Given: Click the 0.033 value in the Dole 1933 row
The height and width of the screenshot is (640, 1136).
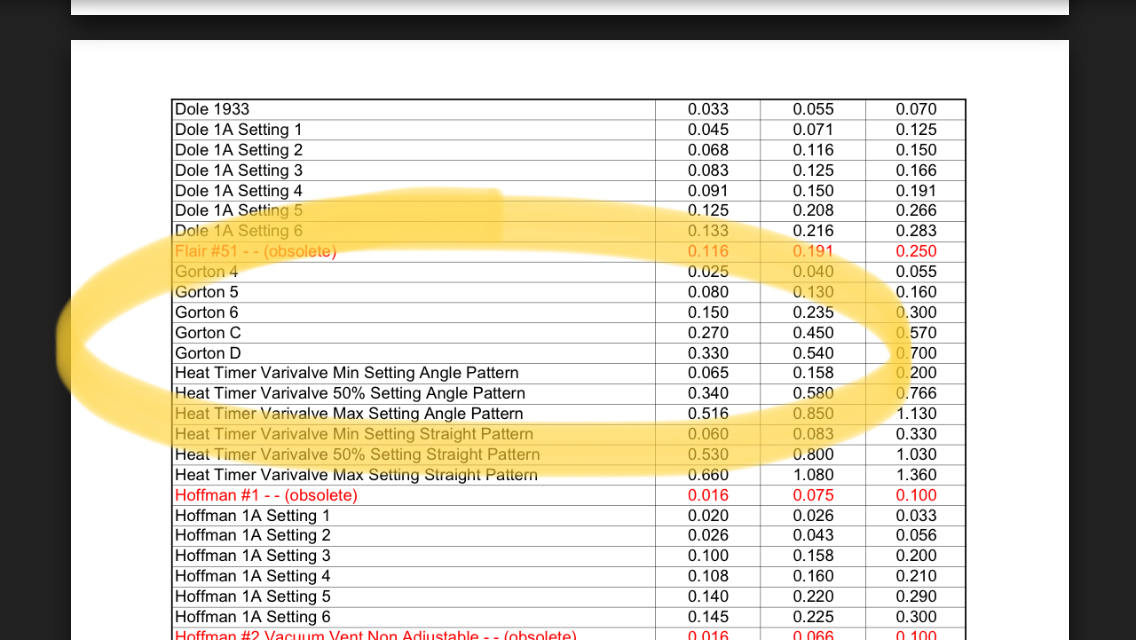Looking at the screenshot, I should pos(708,109).
